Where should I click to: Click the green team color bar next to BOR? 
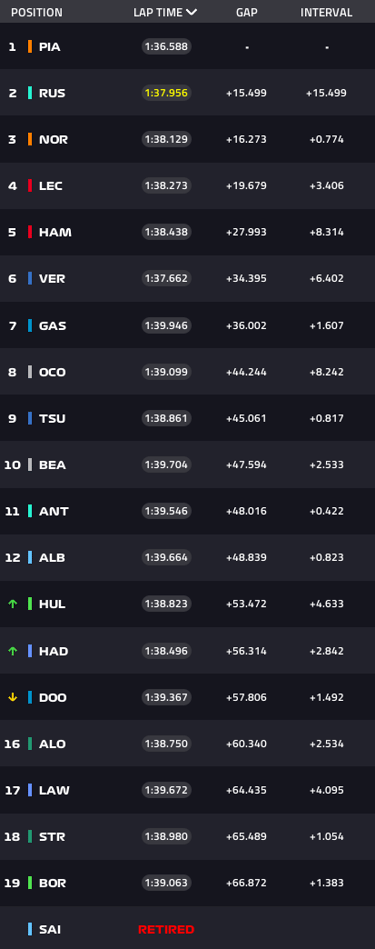[x=30, y=883]
